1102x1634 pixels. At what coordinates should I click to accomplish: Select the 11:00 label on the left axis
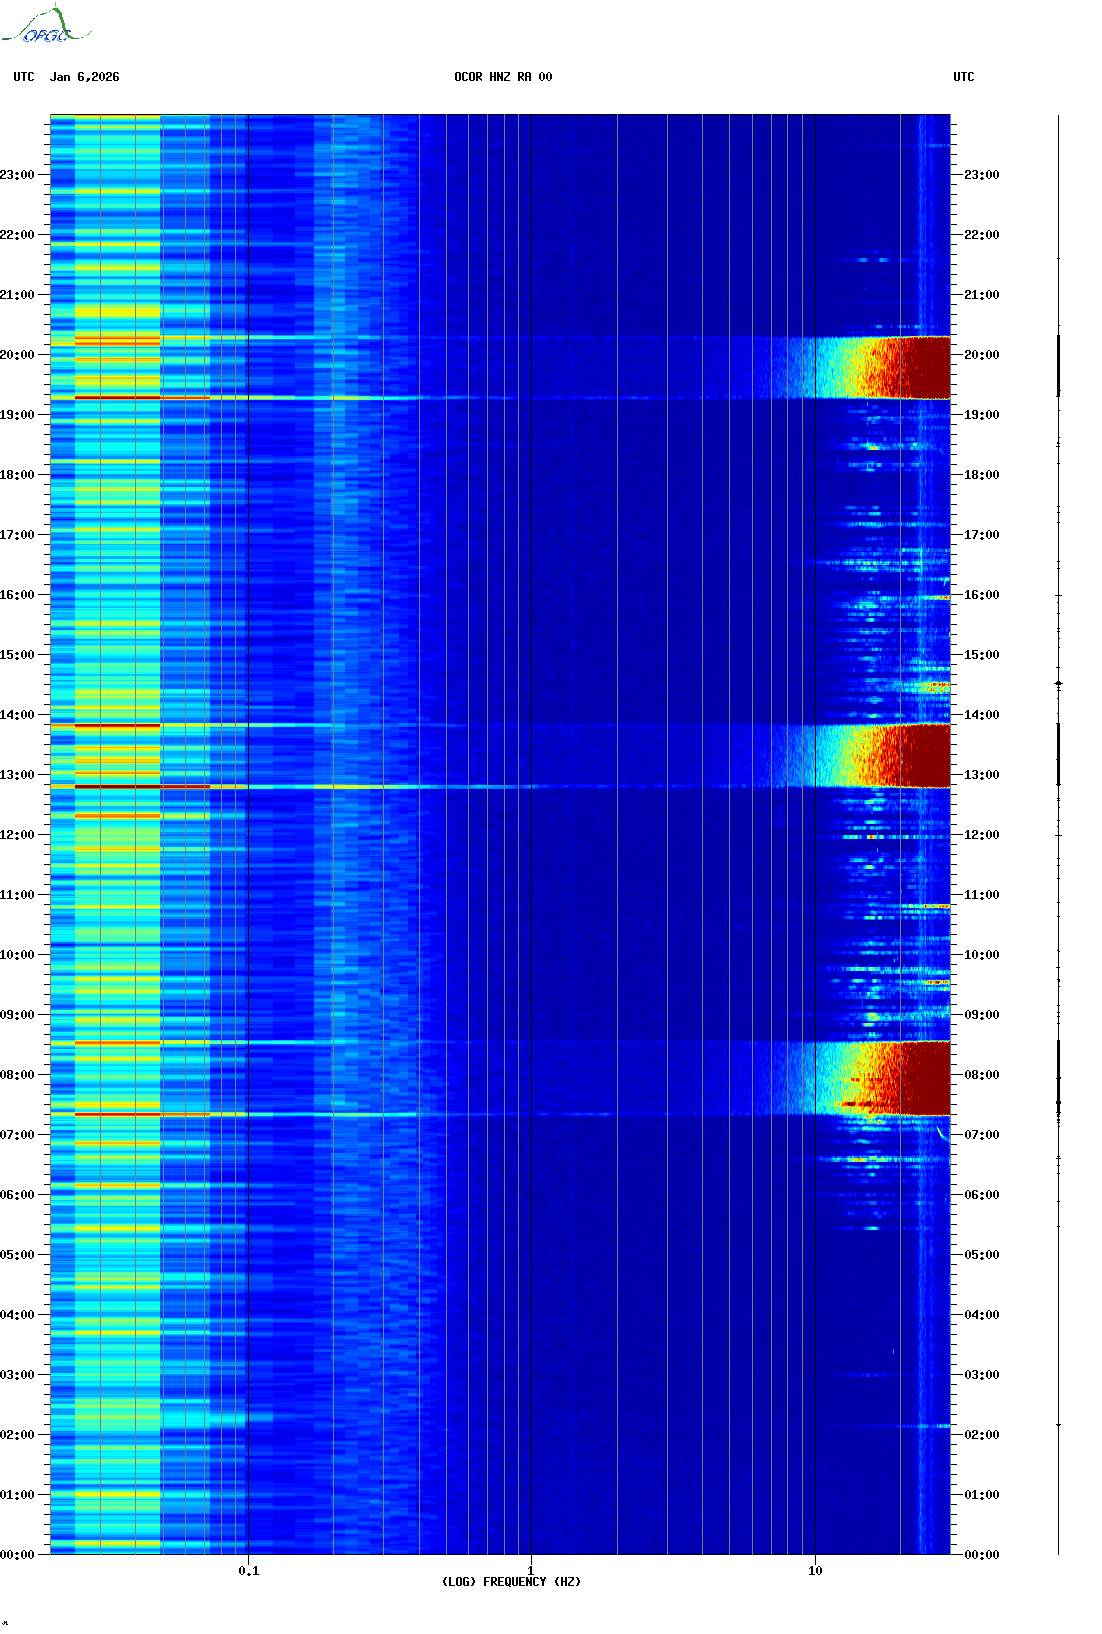point(17,895)
